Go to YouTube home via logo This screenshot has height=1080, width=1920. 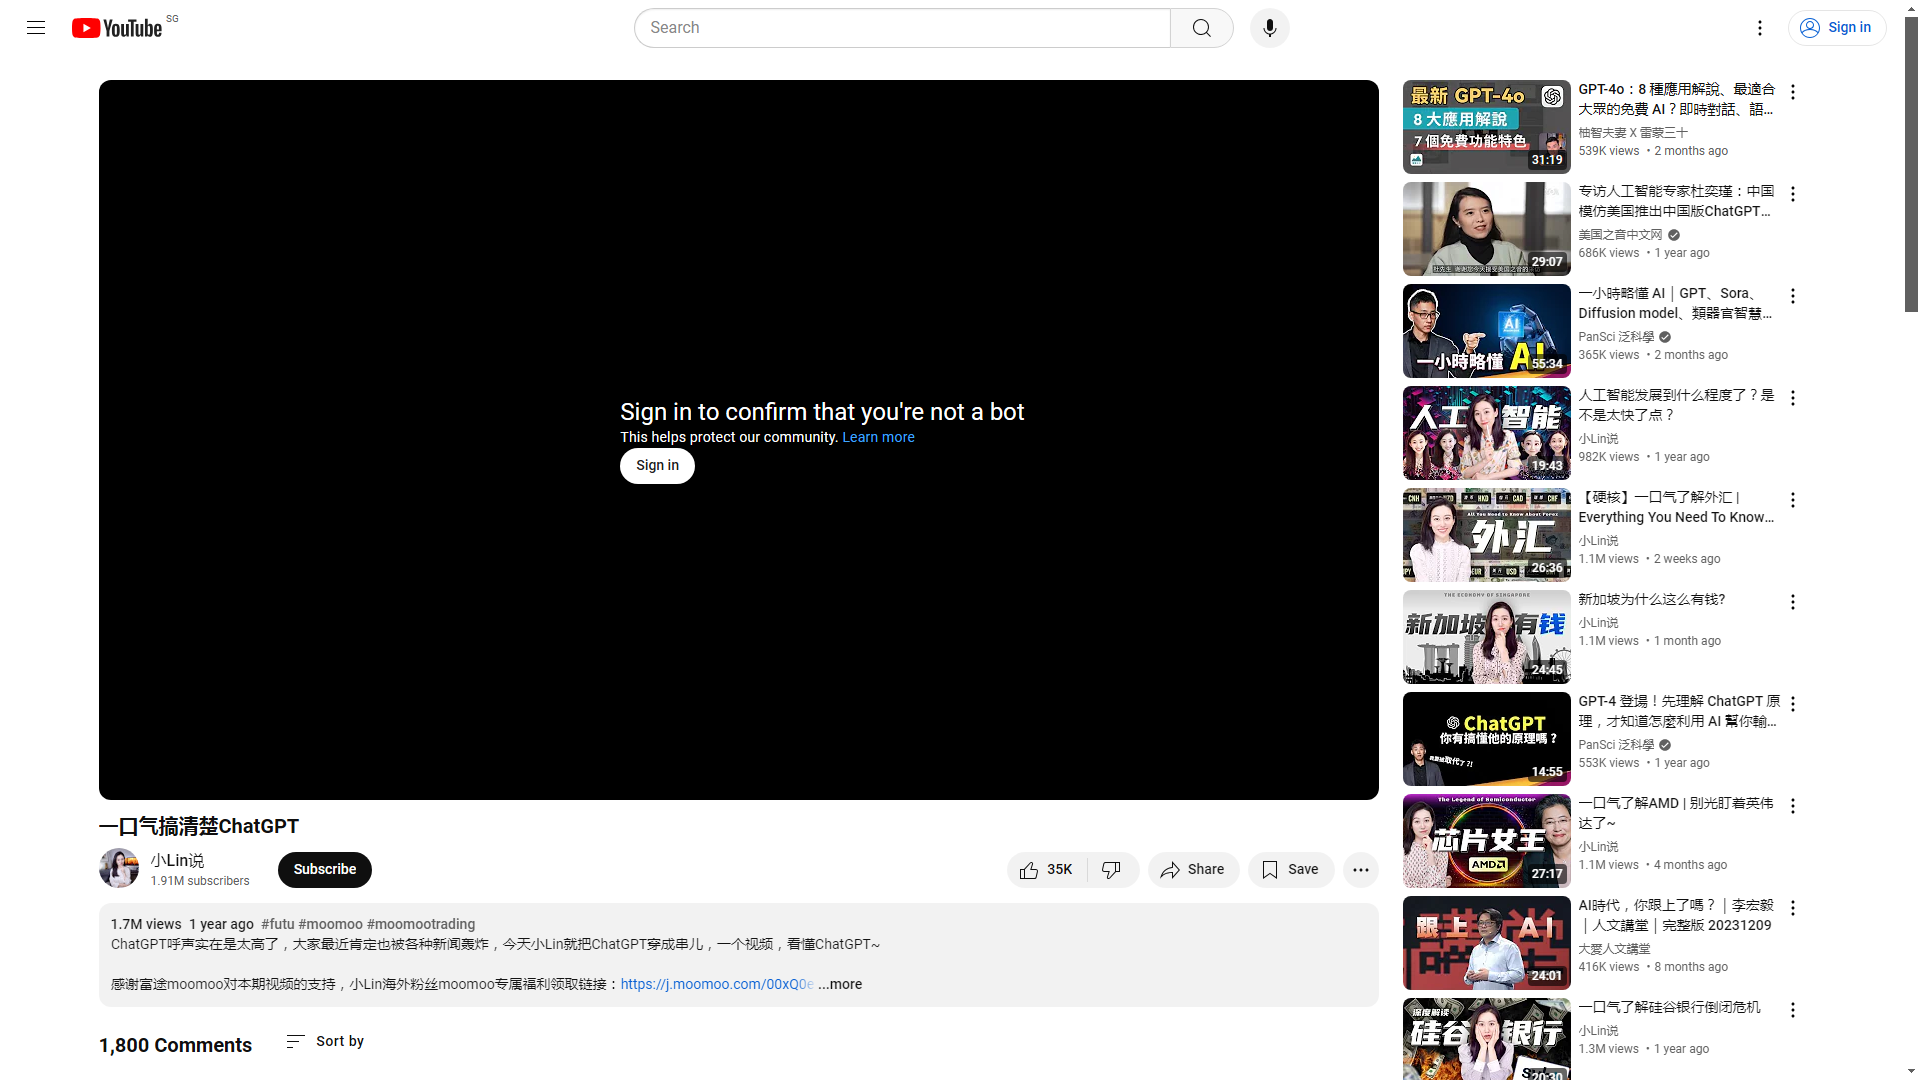[x=117, y=28]
